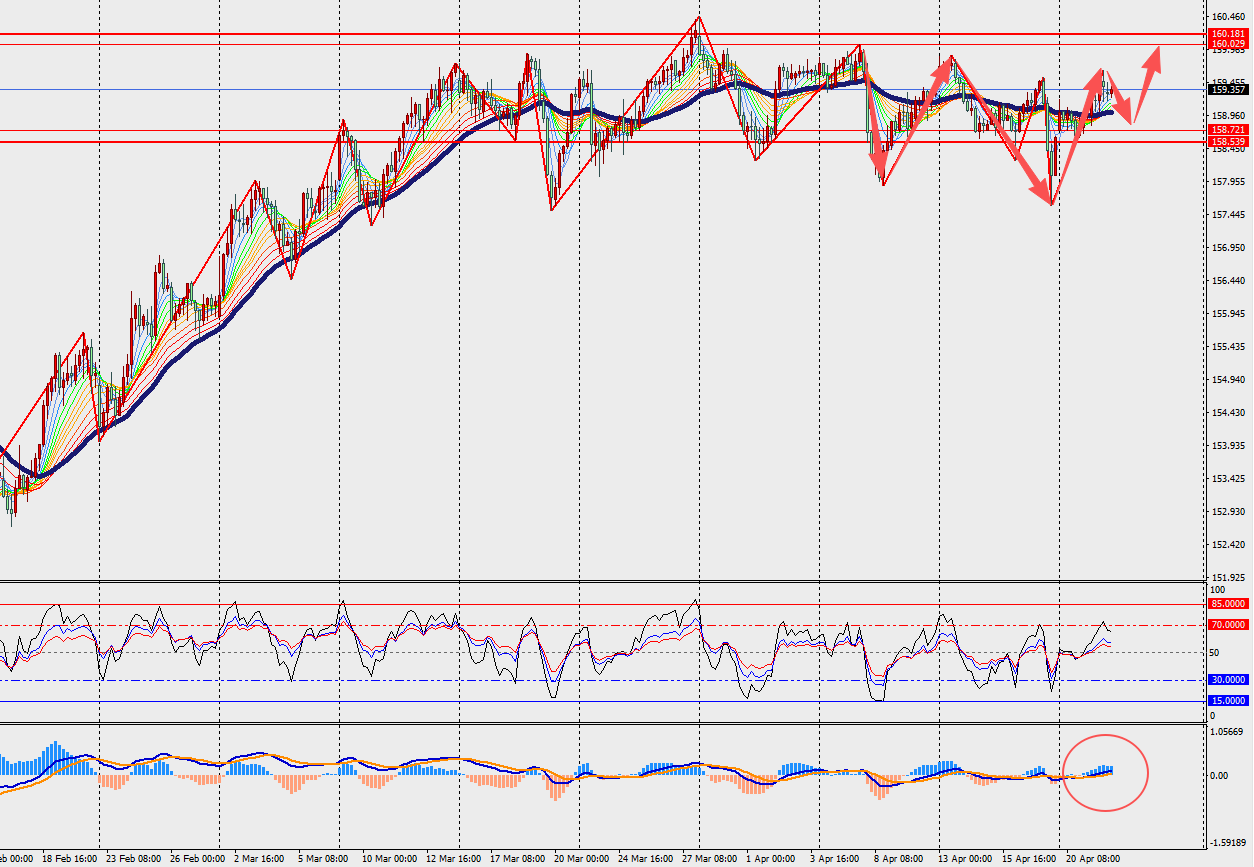Click the 27 Mar 08:00 time axis label
This screenshot has width=1254, height=867.
click(x=709, y=859)
